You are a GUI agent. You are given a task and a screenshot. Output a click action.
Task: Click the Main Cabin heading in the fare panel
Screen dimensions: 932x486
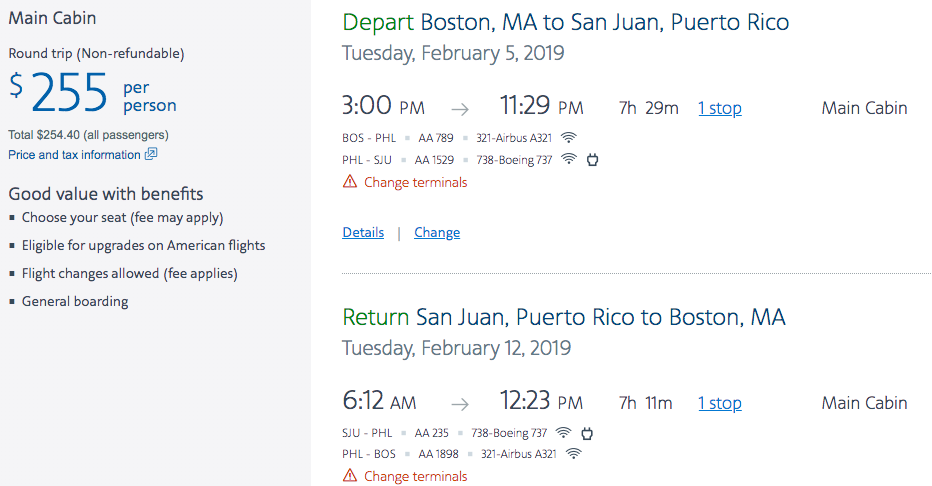(52, 18)
